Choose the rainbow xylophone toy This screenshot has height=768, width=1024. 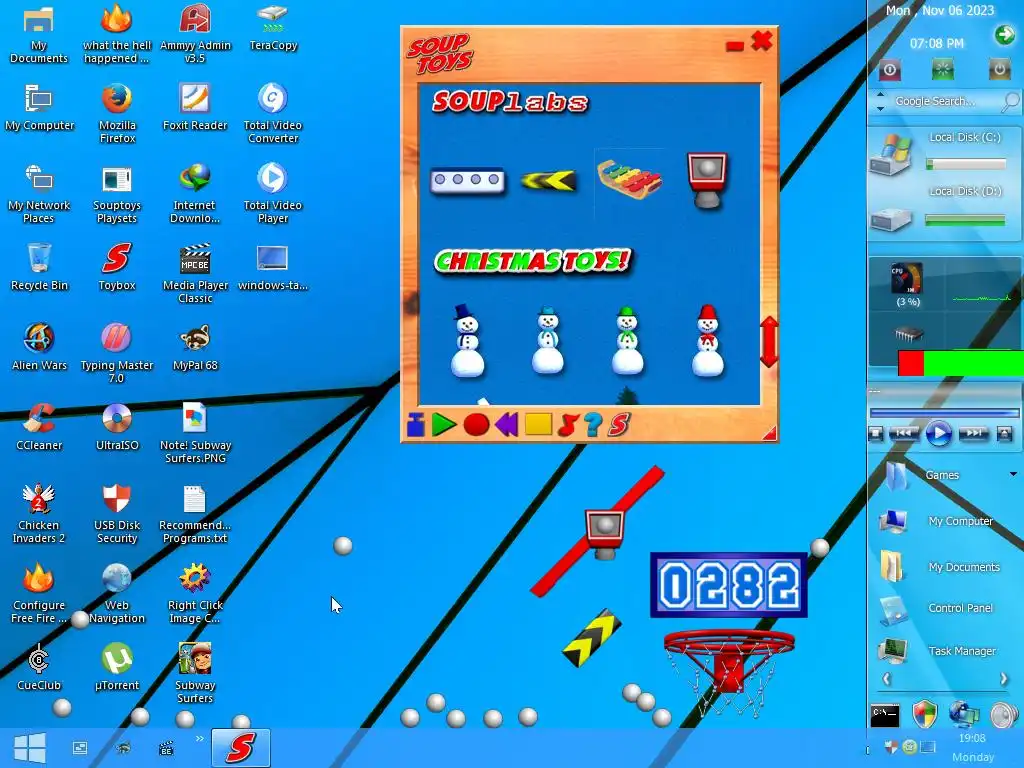click(629, 179)
